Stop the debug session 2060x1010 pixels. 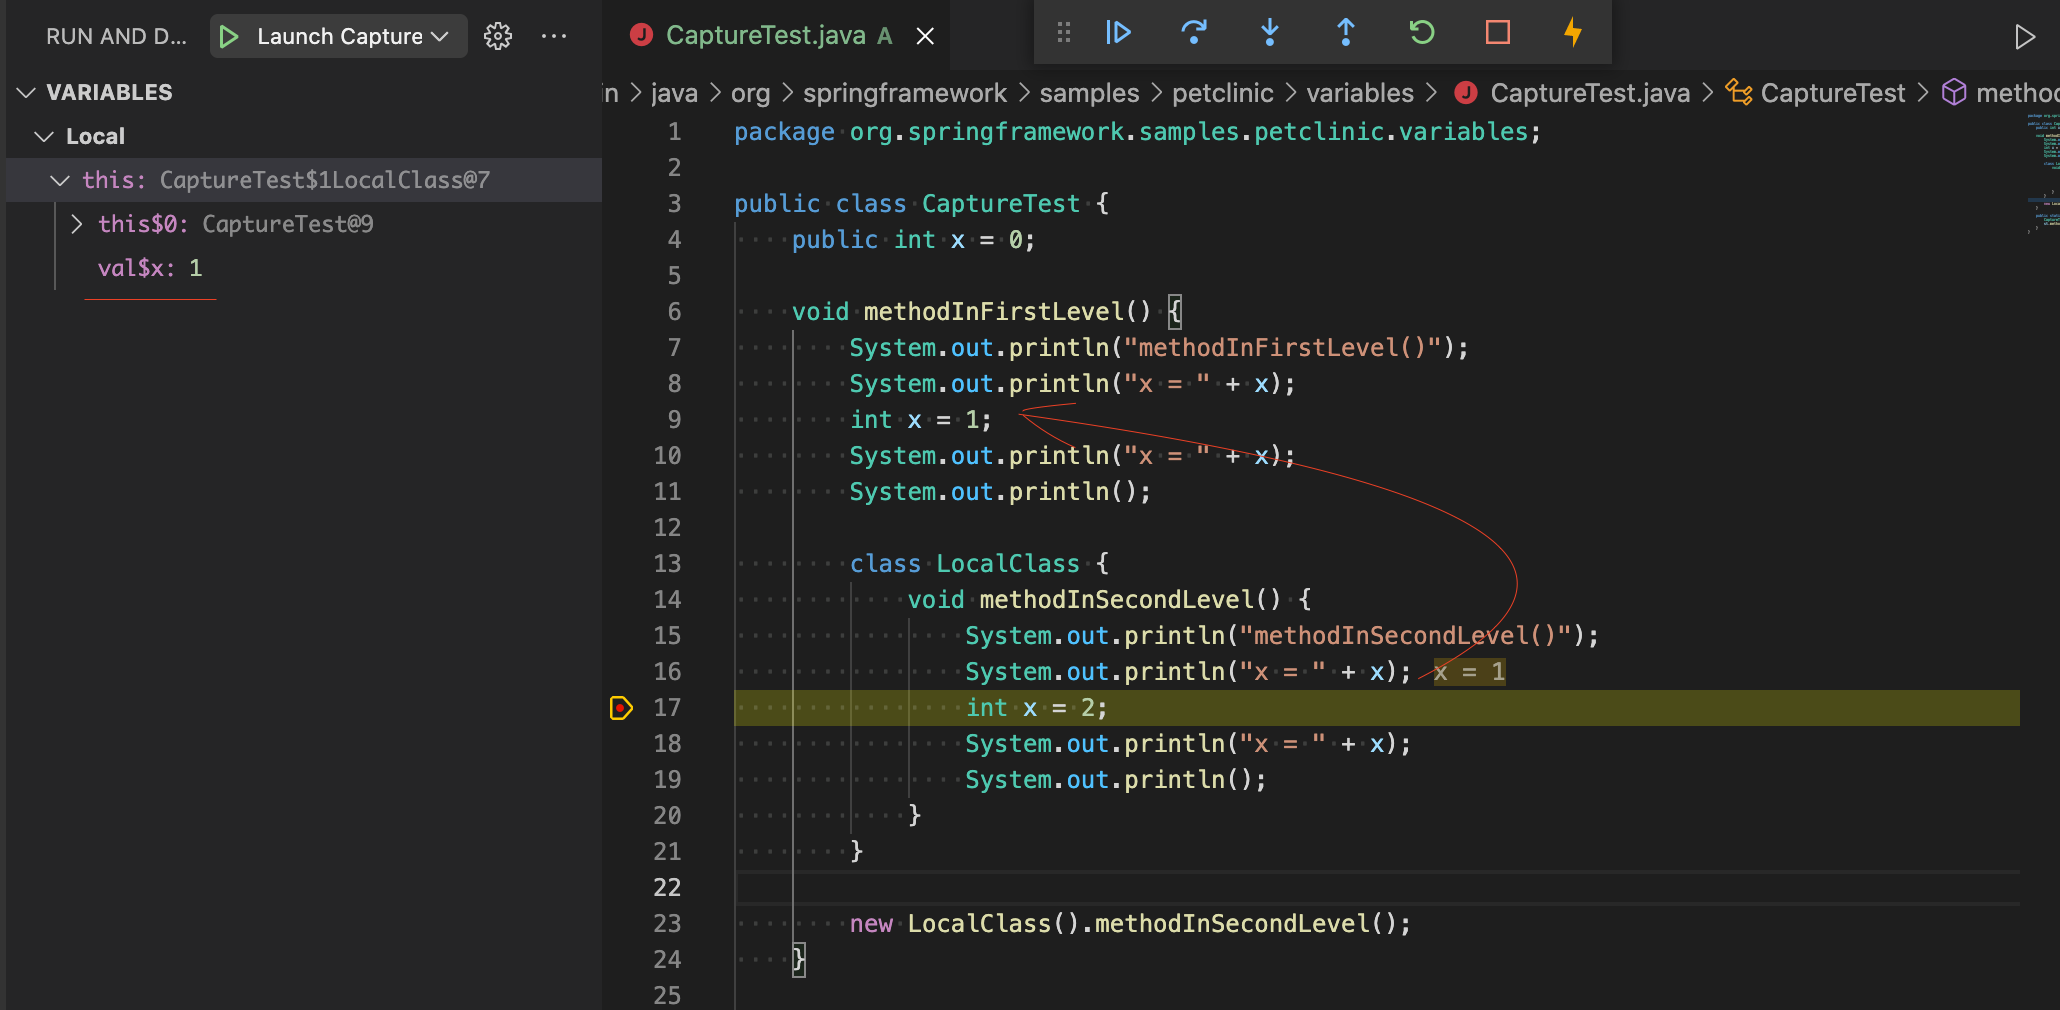[1498, 33]
